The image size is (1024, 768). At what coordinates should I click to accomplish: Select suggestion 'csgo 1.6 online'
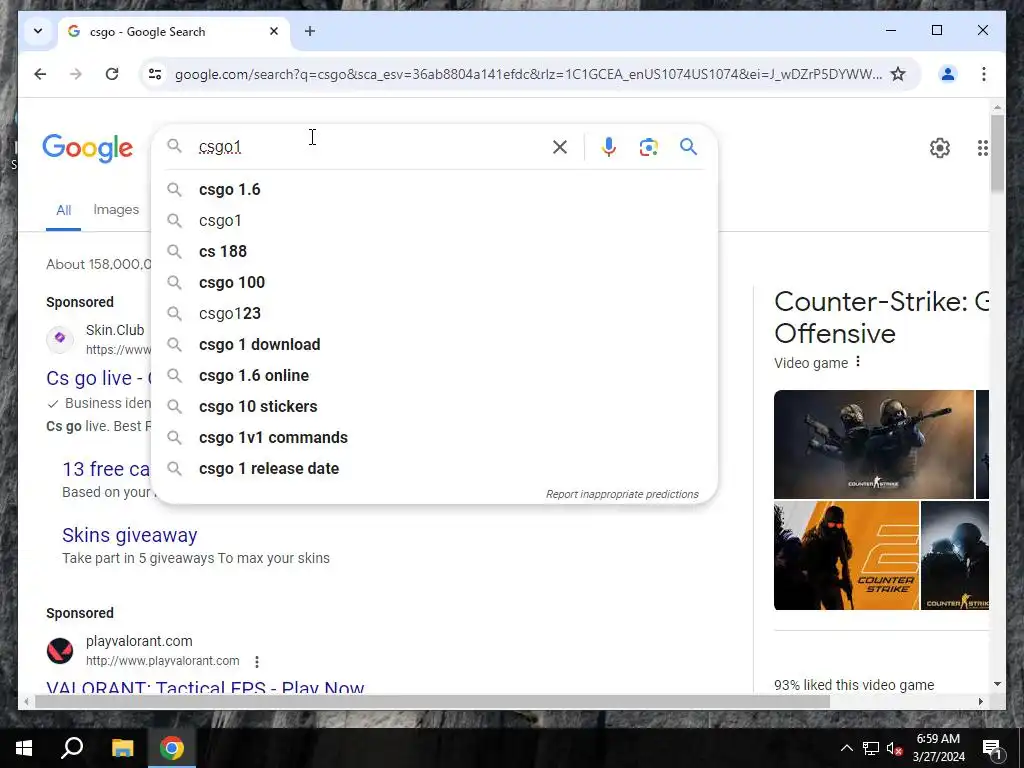coord(434,376)
